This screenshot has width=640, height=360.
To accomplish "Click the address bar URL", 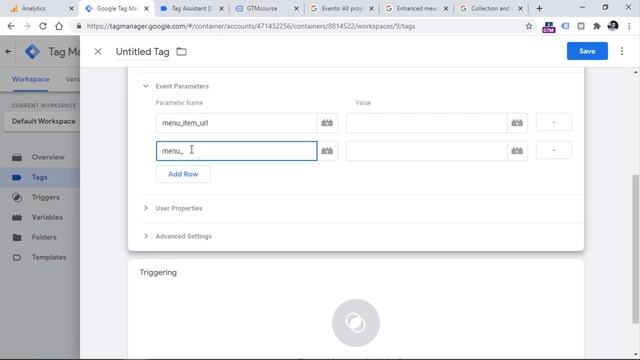I will coord(251,26).
